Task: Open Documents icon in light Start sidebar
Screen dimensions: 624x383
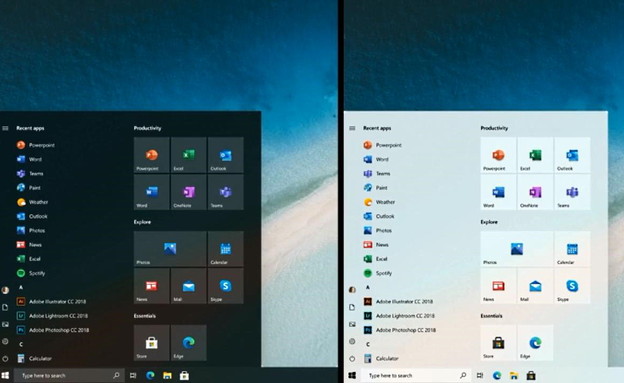Action: [352, 307]
